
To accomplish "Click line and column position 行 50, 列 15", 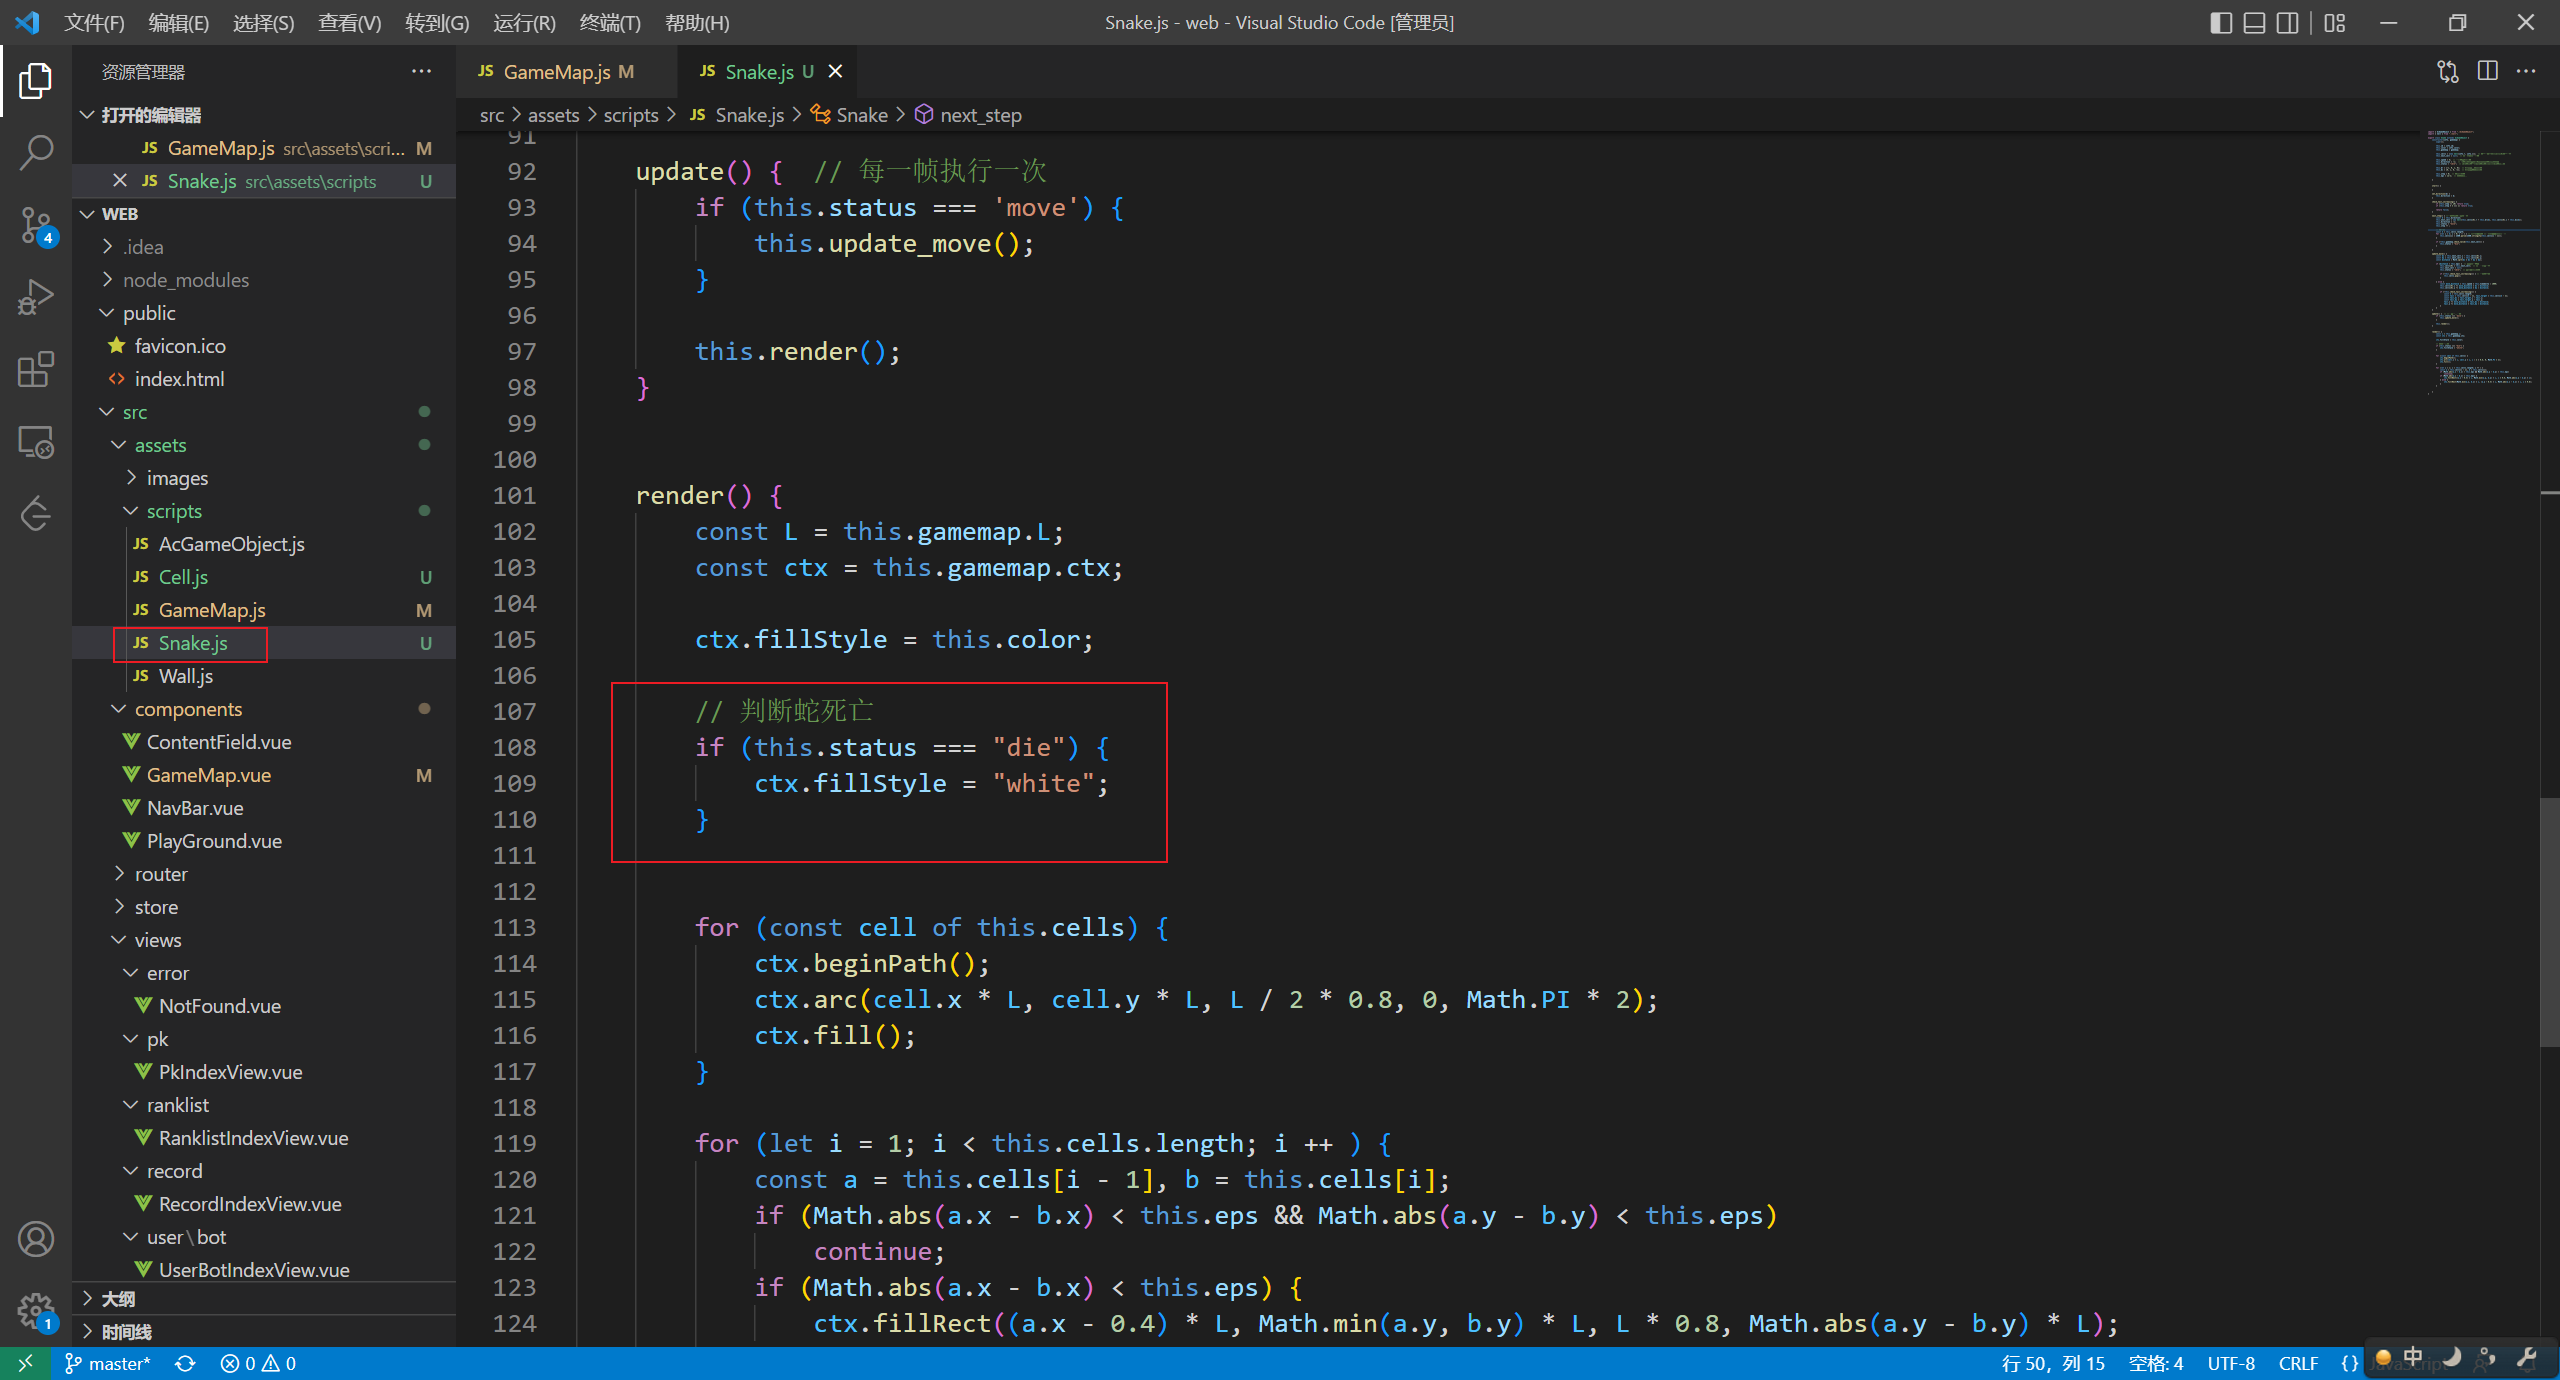I will click(x=2053, y=1363).
